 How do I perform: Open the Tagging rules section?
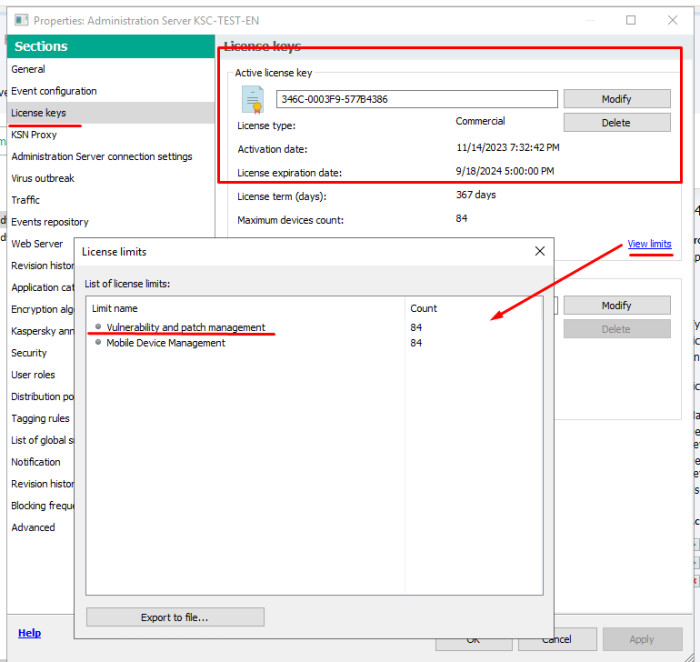[40, 419]
